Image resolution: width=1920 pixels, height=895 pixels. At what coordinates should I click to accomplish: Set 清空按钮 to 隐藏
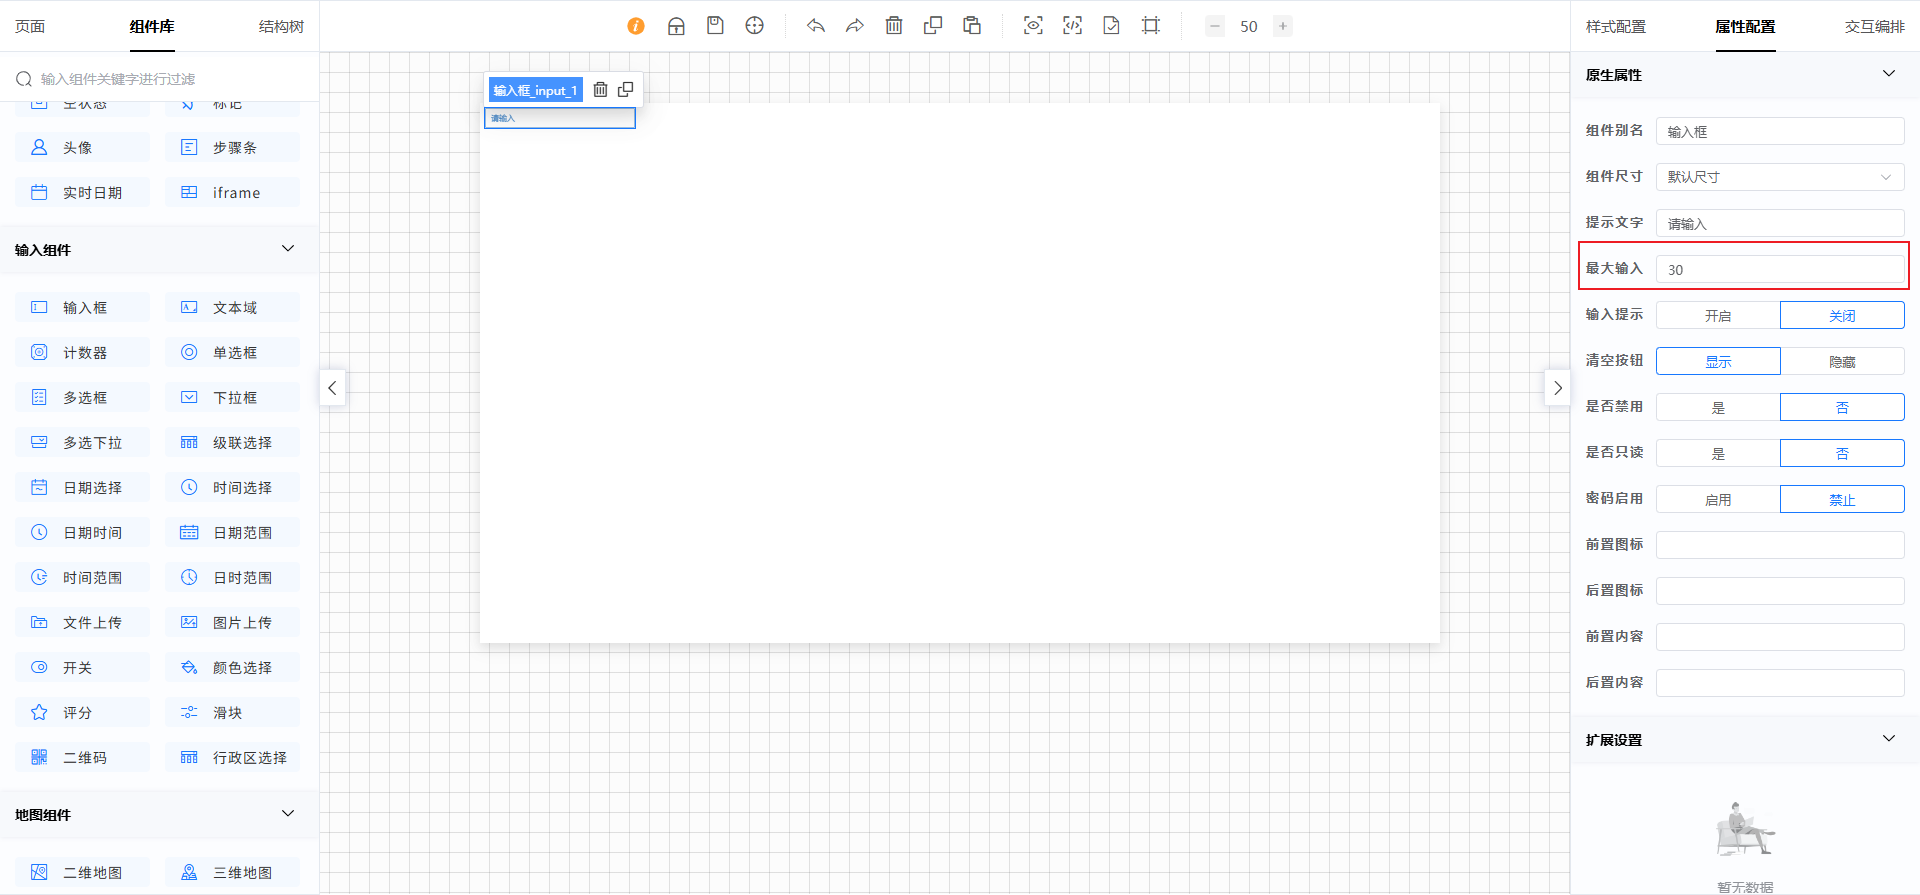1842,361
